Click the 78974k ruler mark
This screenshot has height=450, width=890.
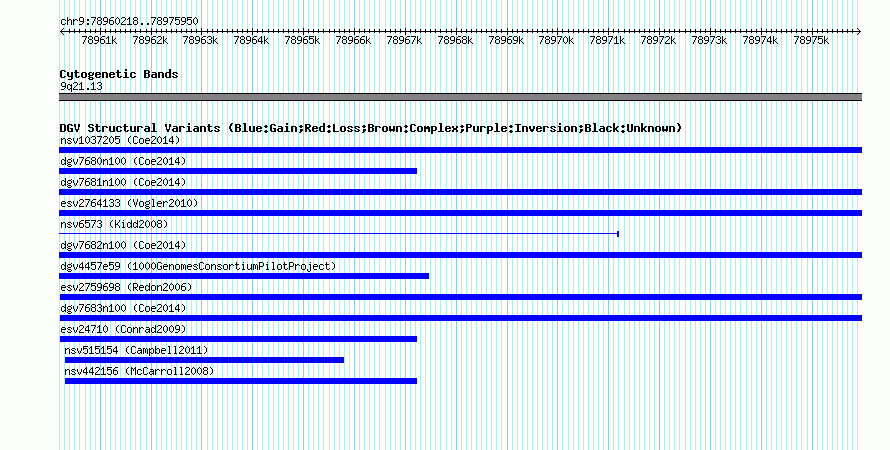[x=761, y=40]
